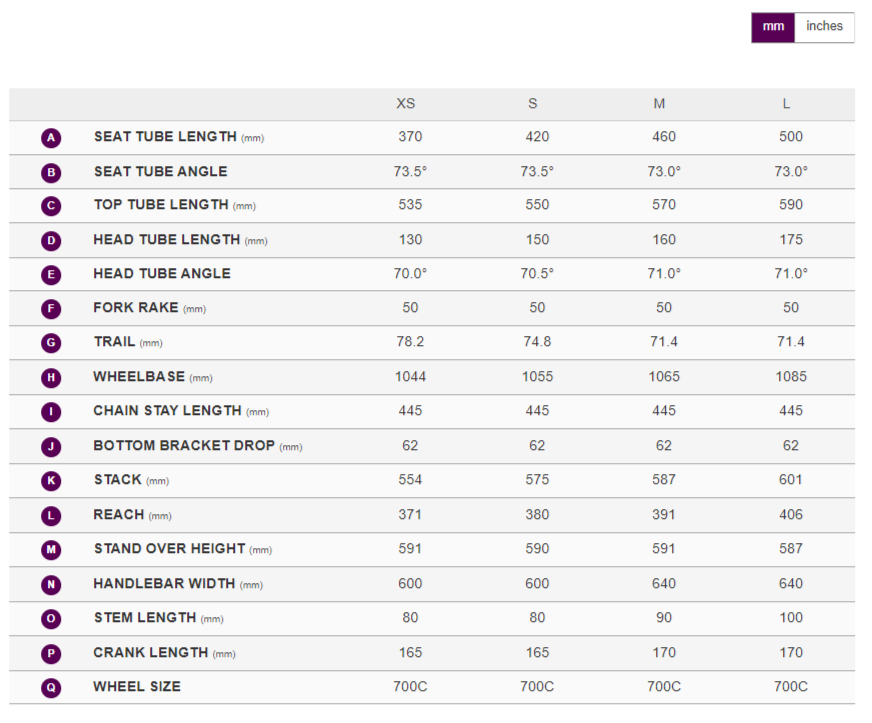Screen dimensions: 872x723
Task: Click the letter L reach badge
Action: 51,516
